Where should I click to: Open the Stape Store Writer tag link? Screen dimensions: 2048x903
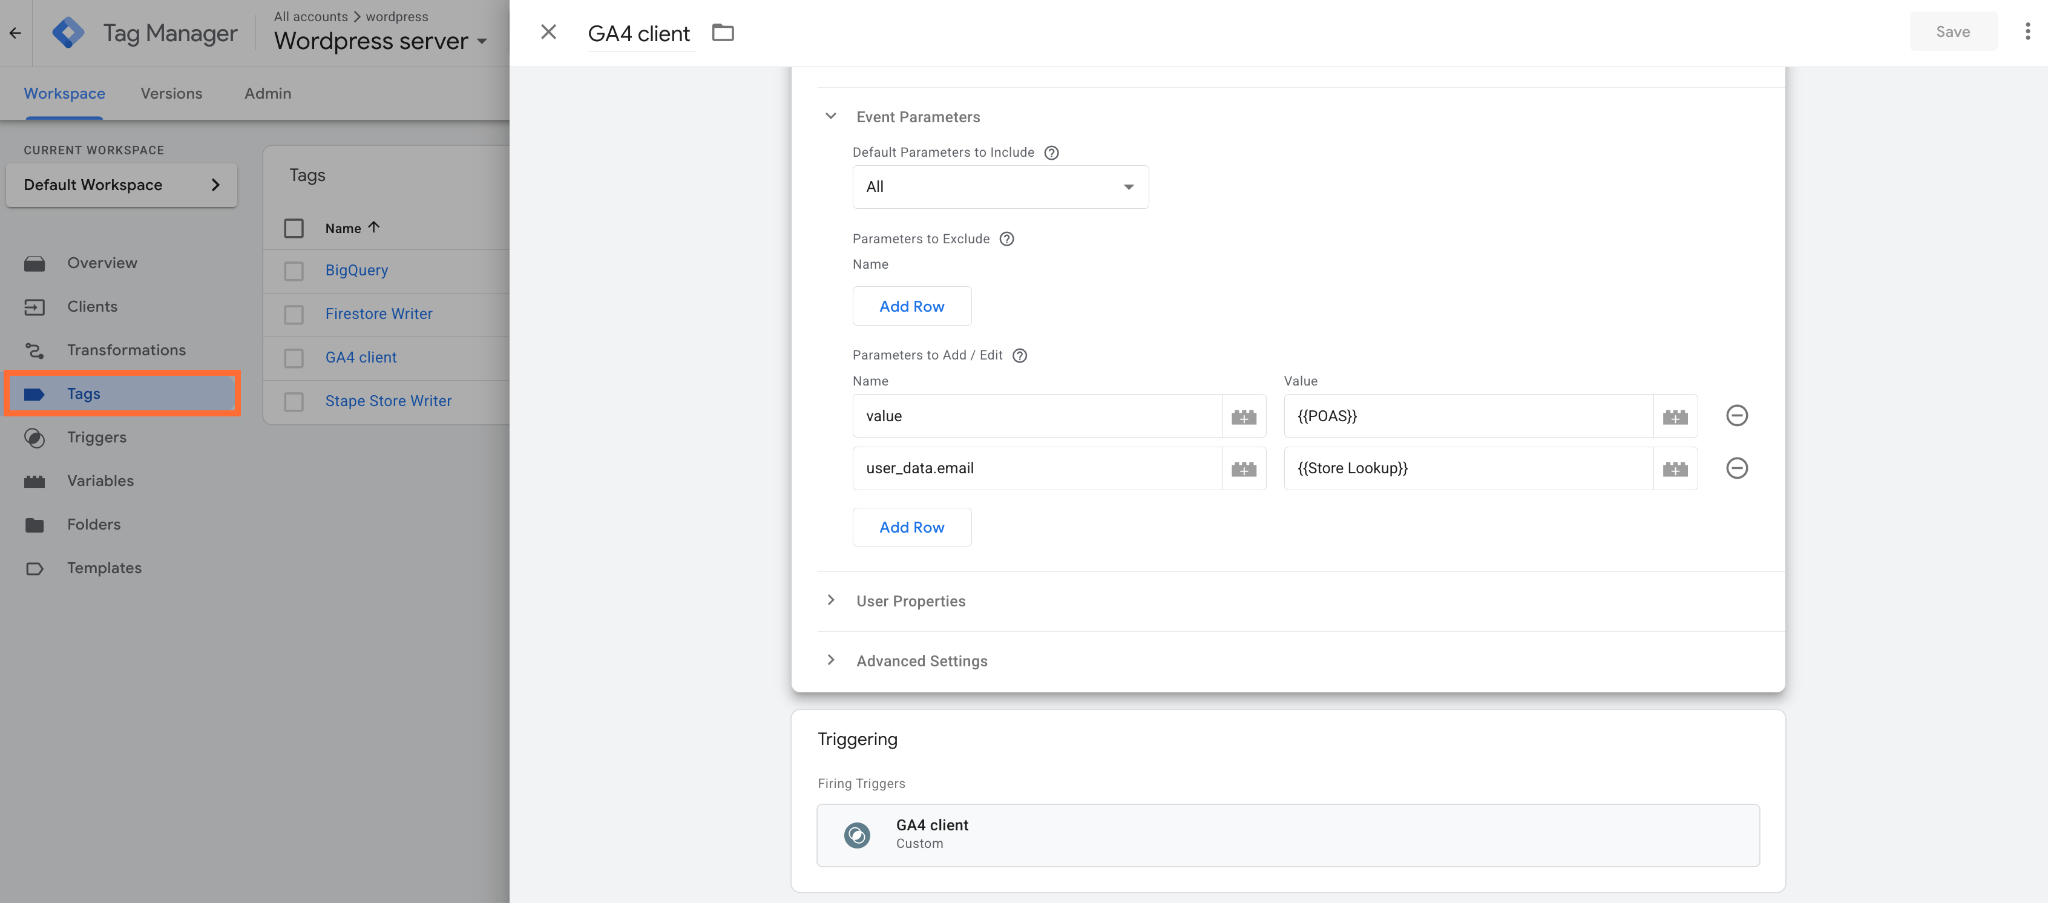click(388, 401)
